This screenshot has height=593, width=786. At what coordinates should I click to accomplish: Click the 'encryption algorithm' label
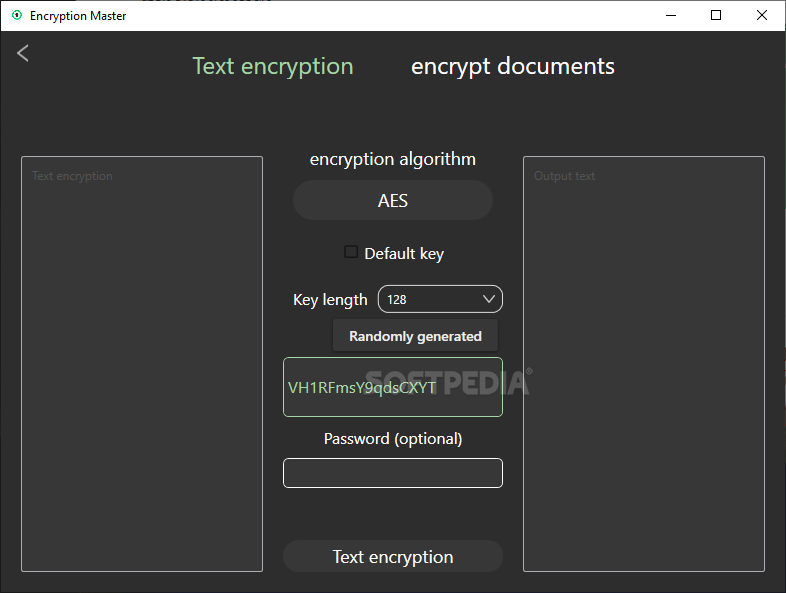pyautogui.click(x=392, y=159)
